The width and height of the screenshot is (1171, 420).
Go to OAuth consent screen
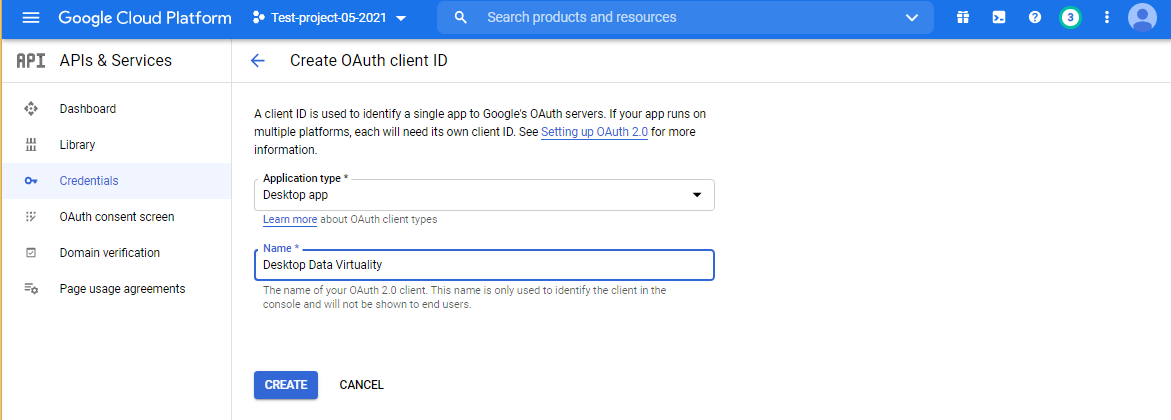(116, 217)
